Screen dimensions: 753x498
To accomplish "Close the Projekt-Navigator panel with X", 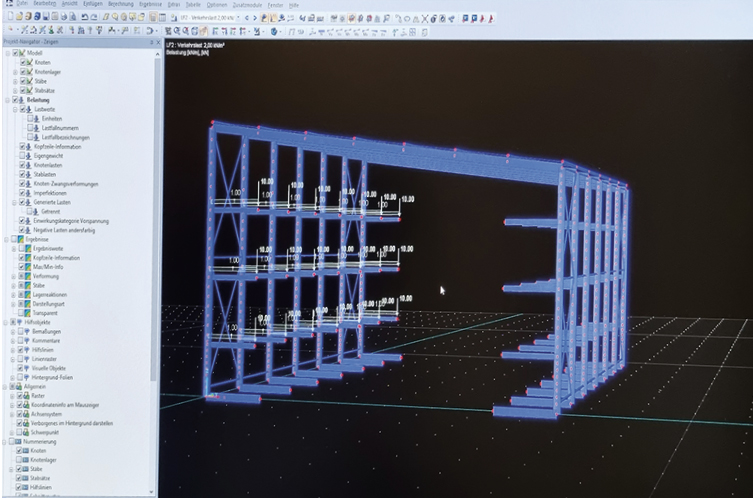I will tap(155, 42).
